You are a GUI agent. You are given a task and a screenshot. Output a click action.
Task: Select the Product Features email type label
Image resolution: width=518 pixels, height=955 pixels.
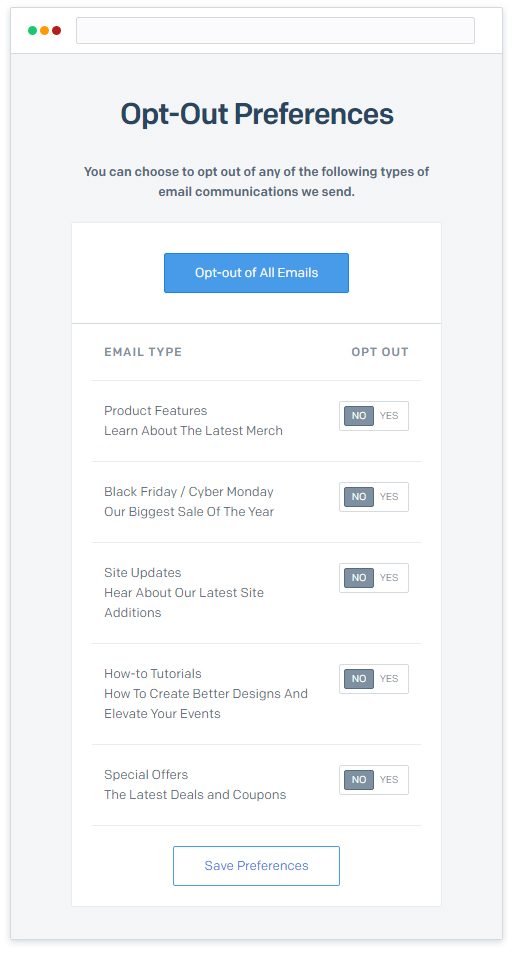(x=155, y=411)
